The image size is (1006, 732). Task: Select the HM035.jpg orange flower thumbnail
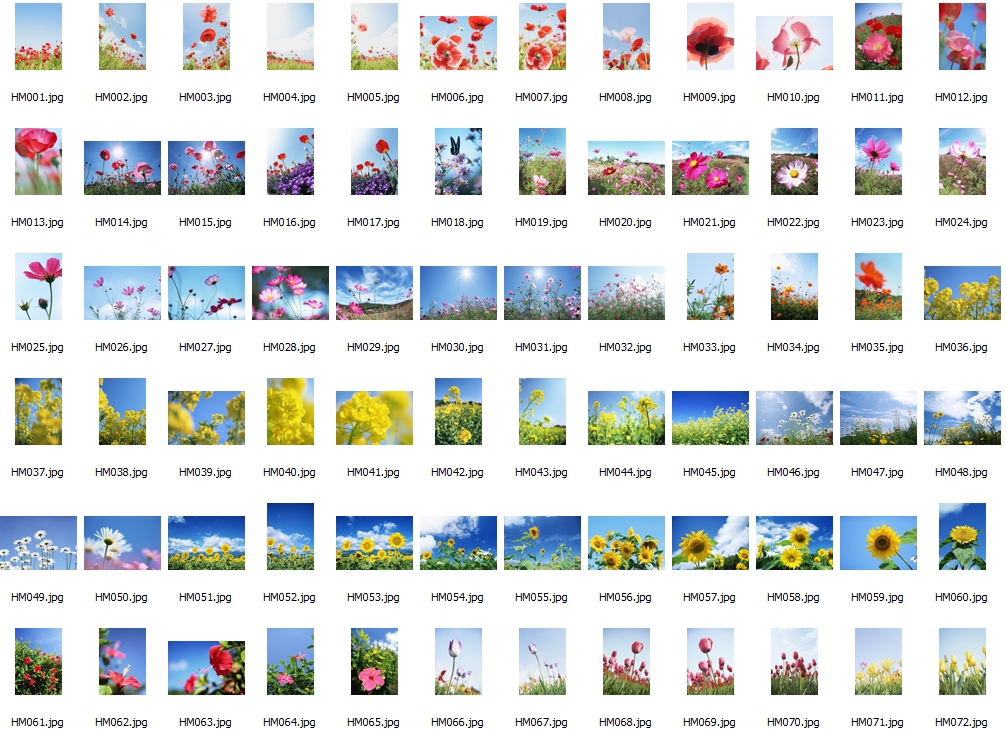coord(878,287)
